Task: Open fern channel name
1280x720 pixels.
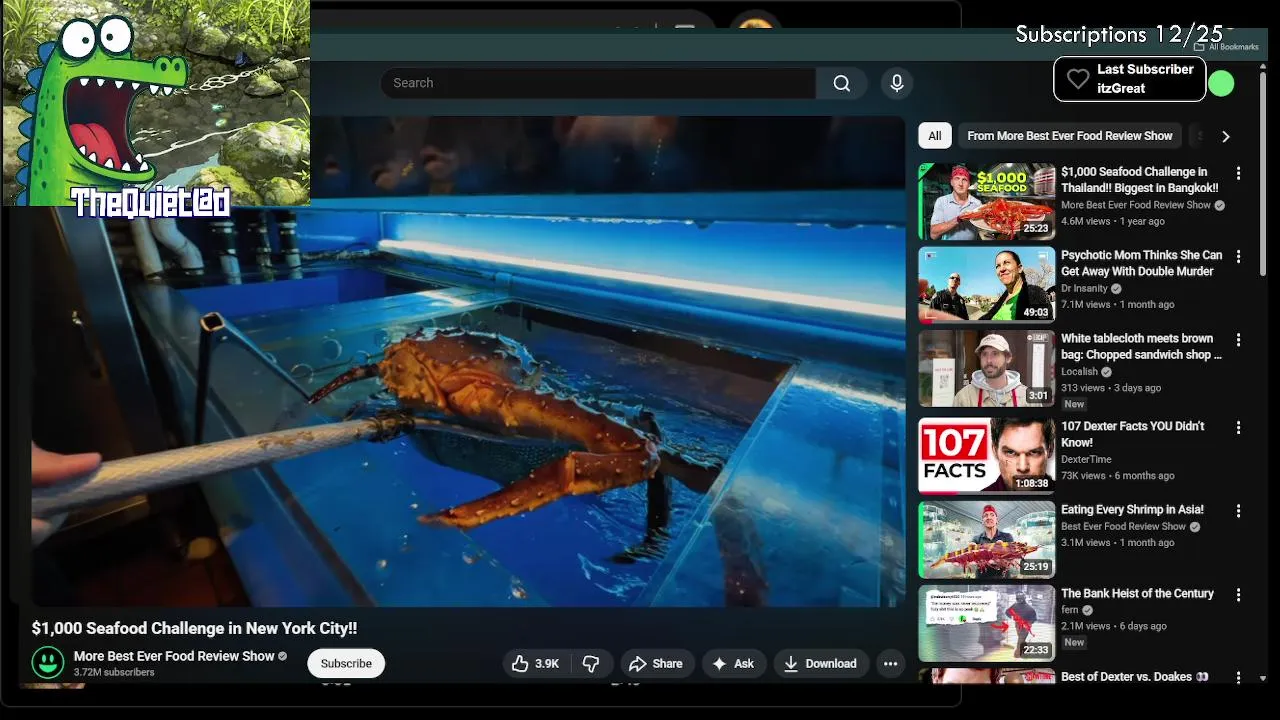Action: (1070, 610)
